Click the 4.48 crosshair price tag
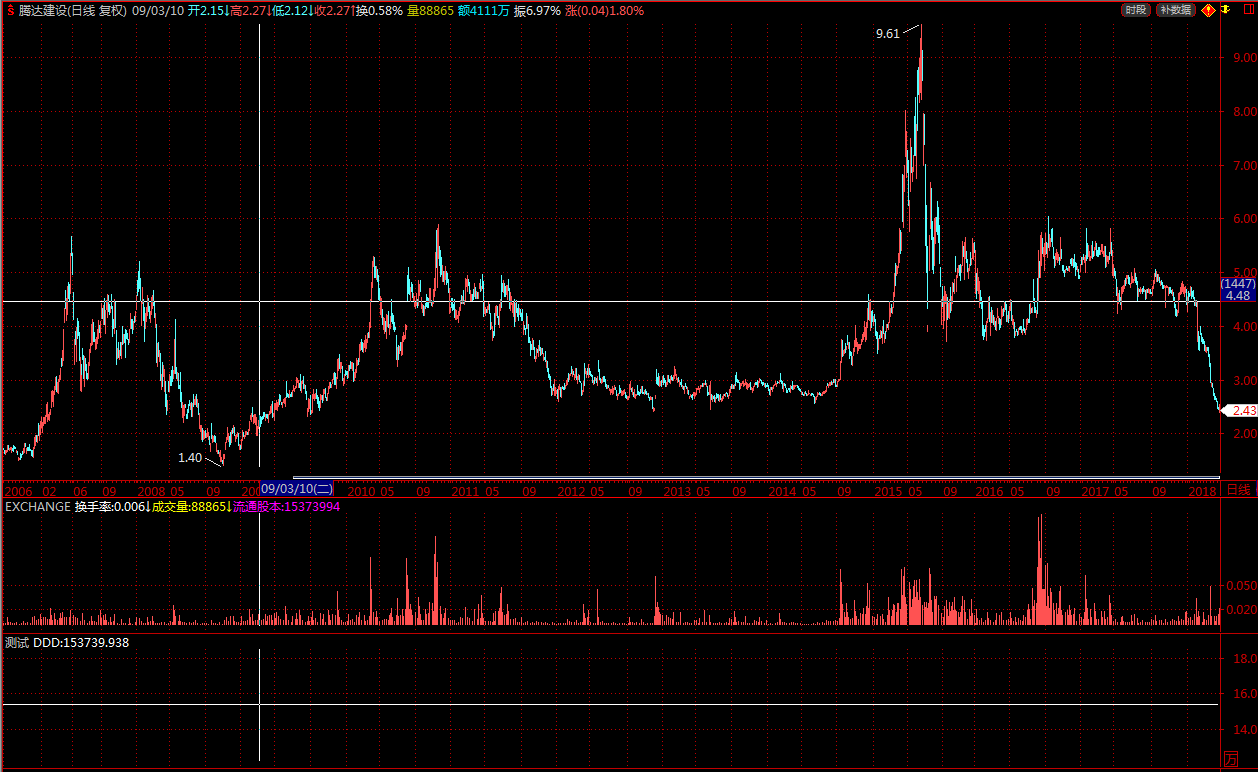Screen dimensions: 1258x772 [x=1237, y=296]
